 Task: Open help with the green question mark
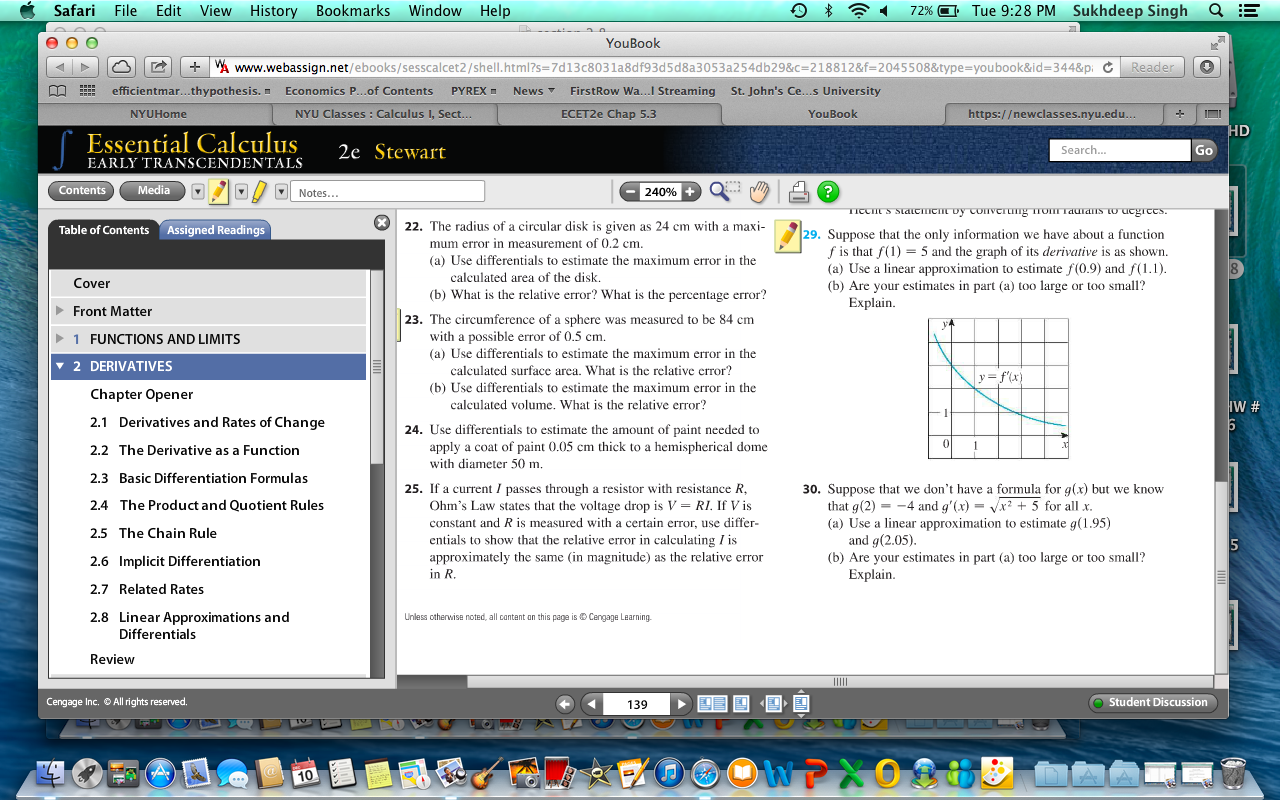[828, 191]
